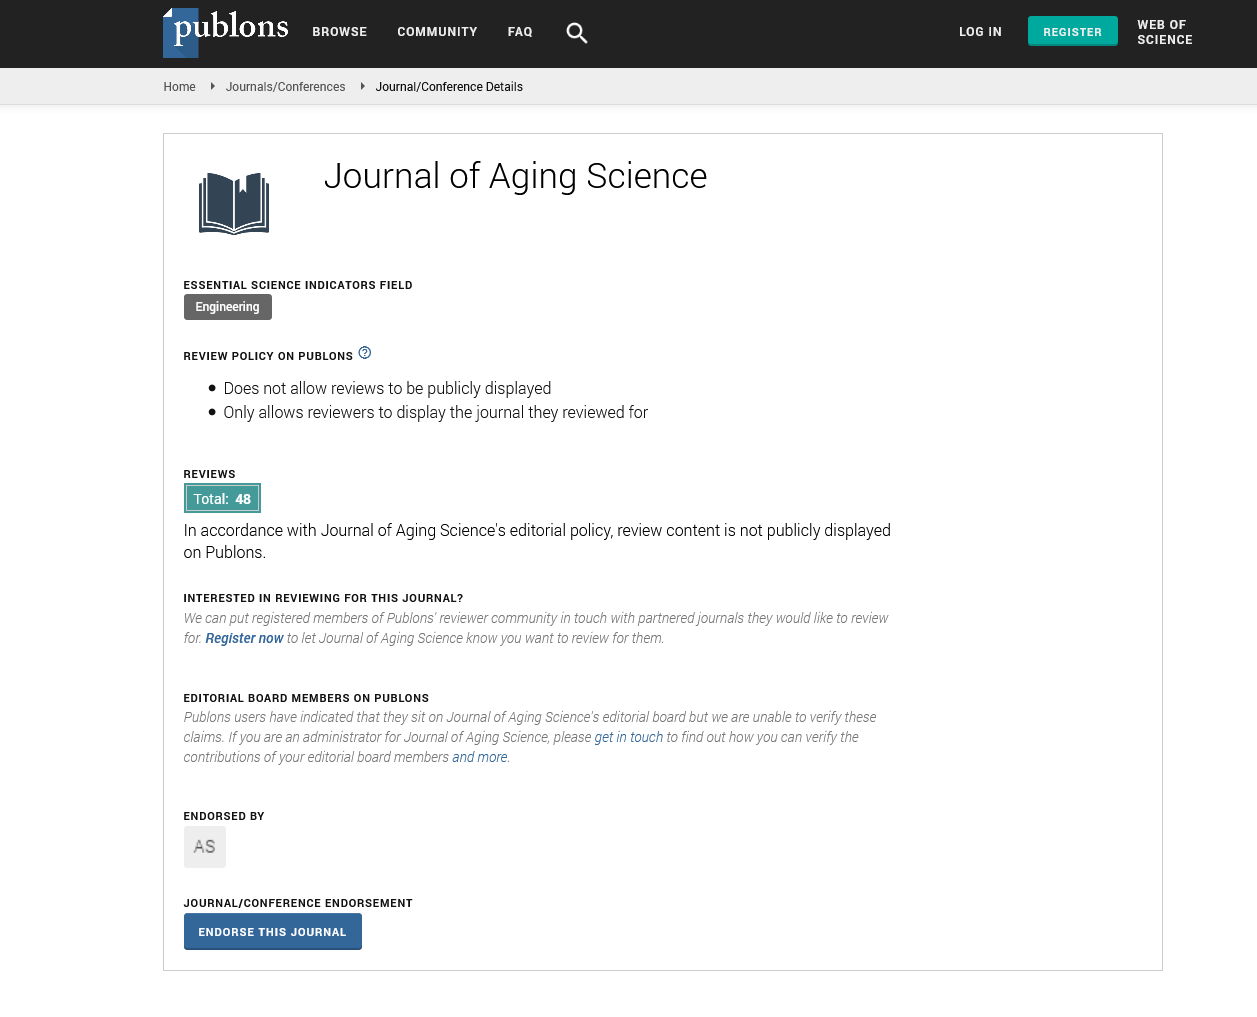Click the Total 48 reviews badge
The image size is (1257, 1017).
point(222,498)
